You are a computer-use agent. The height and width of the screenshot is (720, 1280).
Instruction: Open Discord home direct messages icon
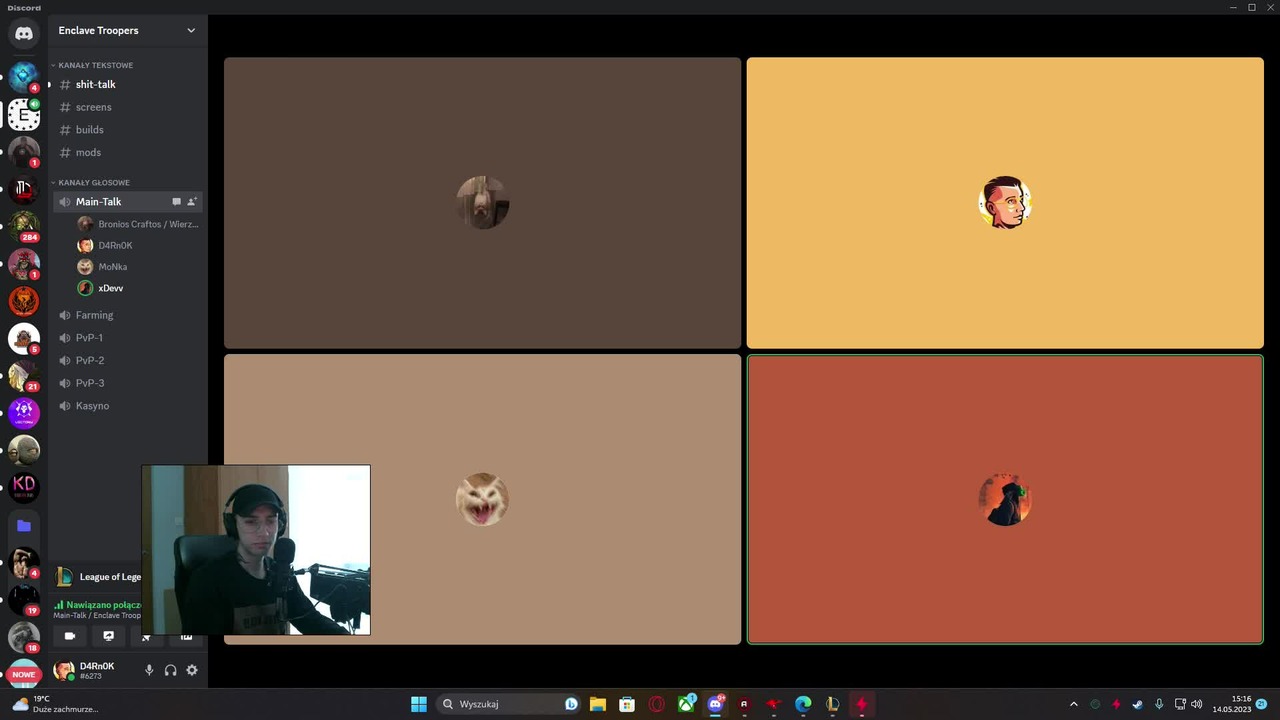coord(24,33)
